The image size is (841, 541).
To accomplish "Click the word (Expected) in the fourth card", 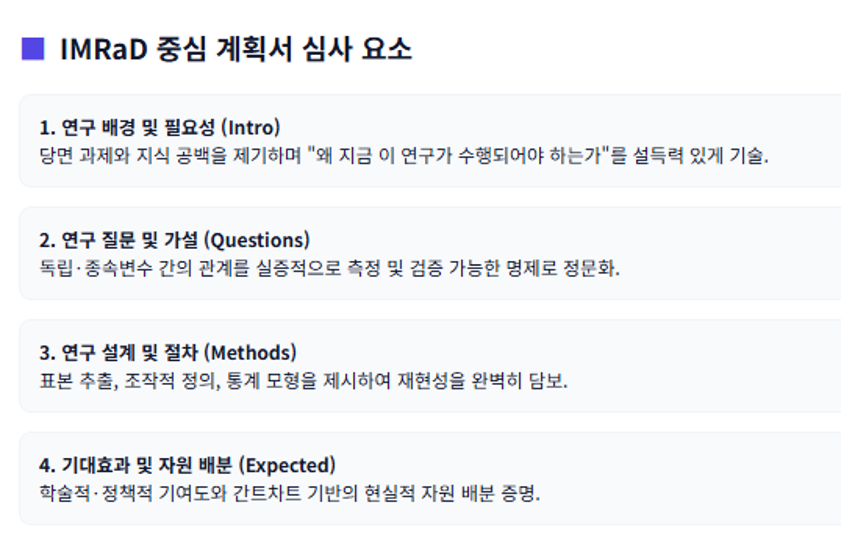I will click(287, 465).
